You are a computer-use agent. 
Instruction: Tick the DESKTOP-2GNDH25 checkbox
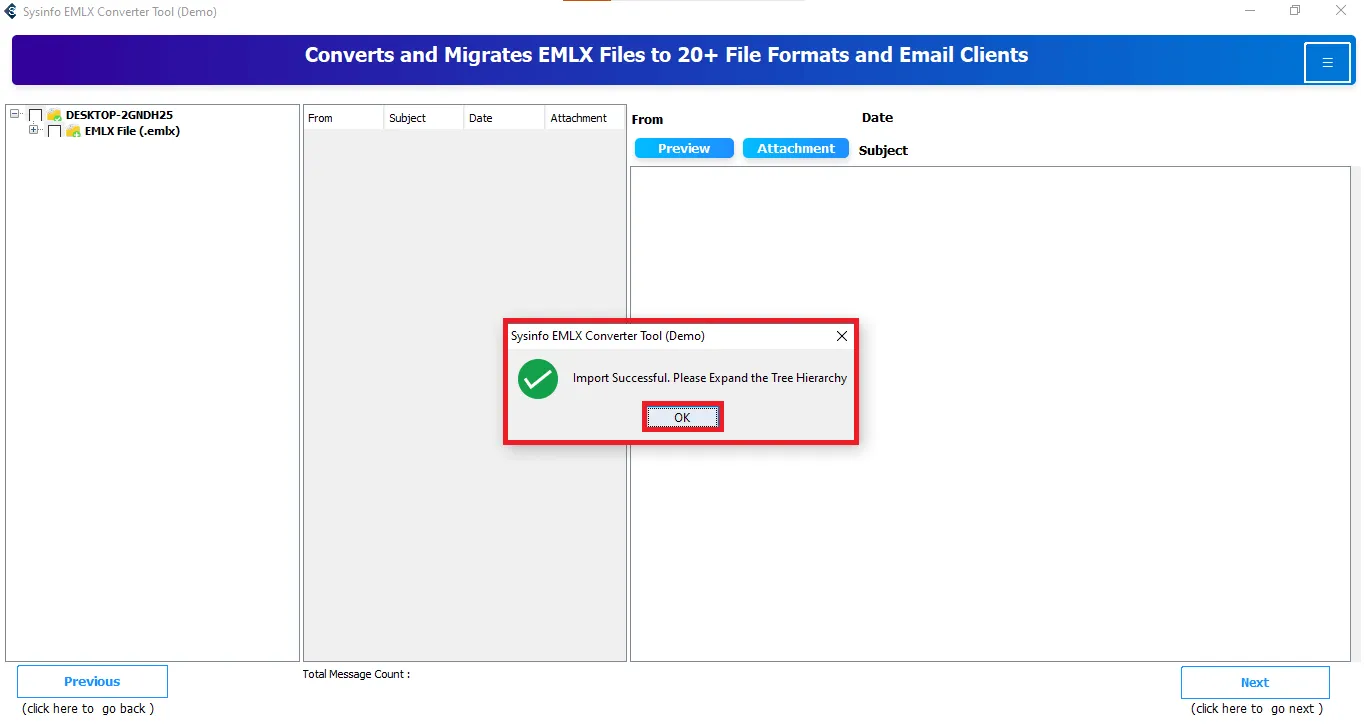36,115
